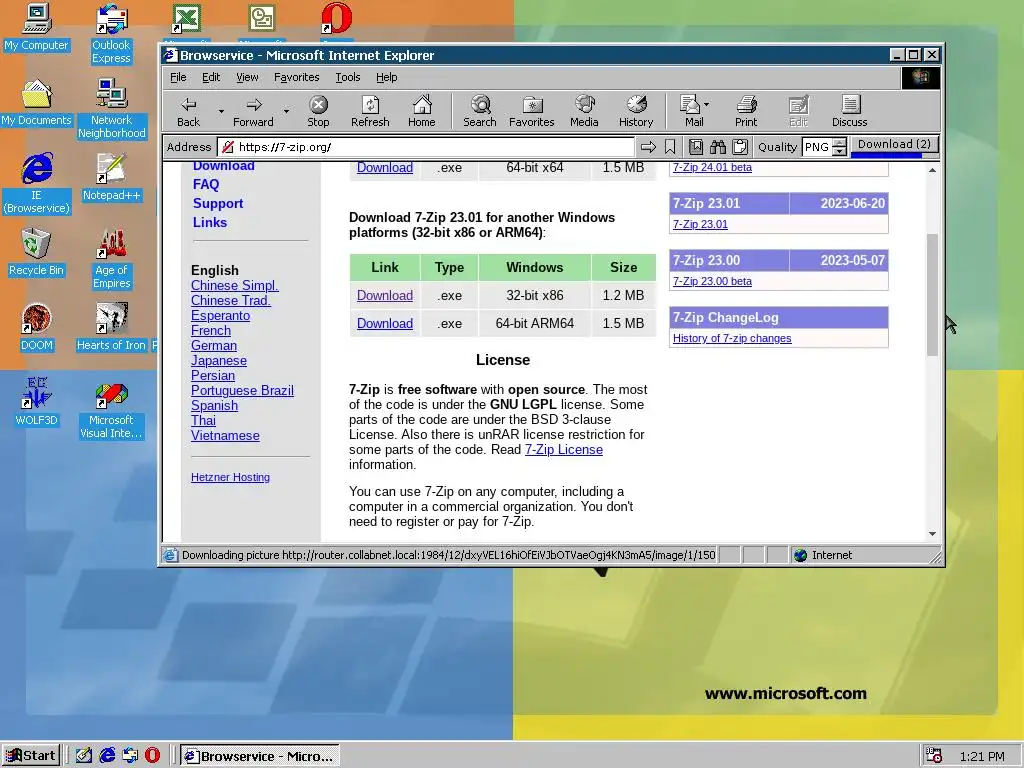Select the Age of Empires desktop shortcut
The image size is (1024, 768).
(x=112, y=259)
